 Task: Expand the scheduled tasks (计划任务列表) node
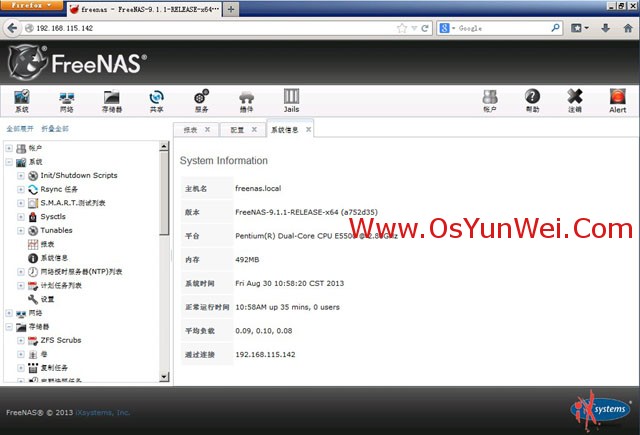(20, 285)
